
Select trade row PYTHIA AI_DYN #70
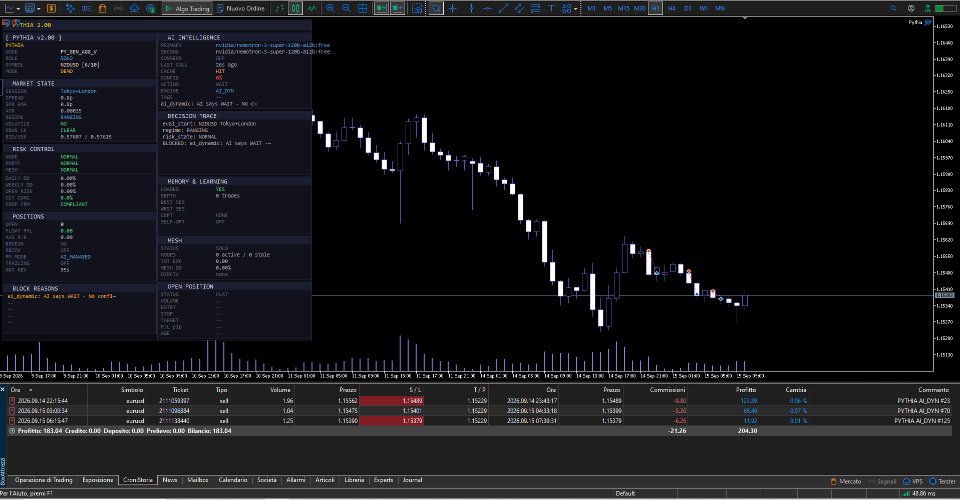[x=480, y=411]
